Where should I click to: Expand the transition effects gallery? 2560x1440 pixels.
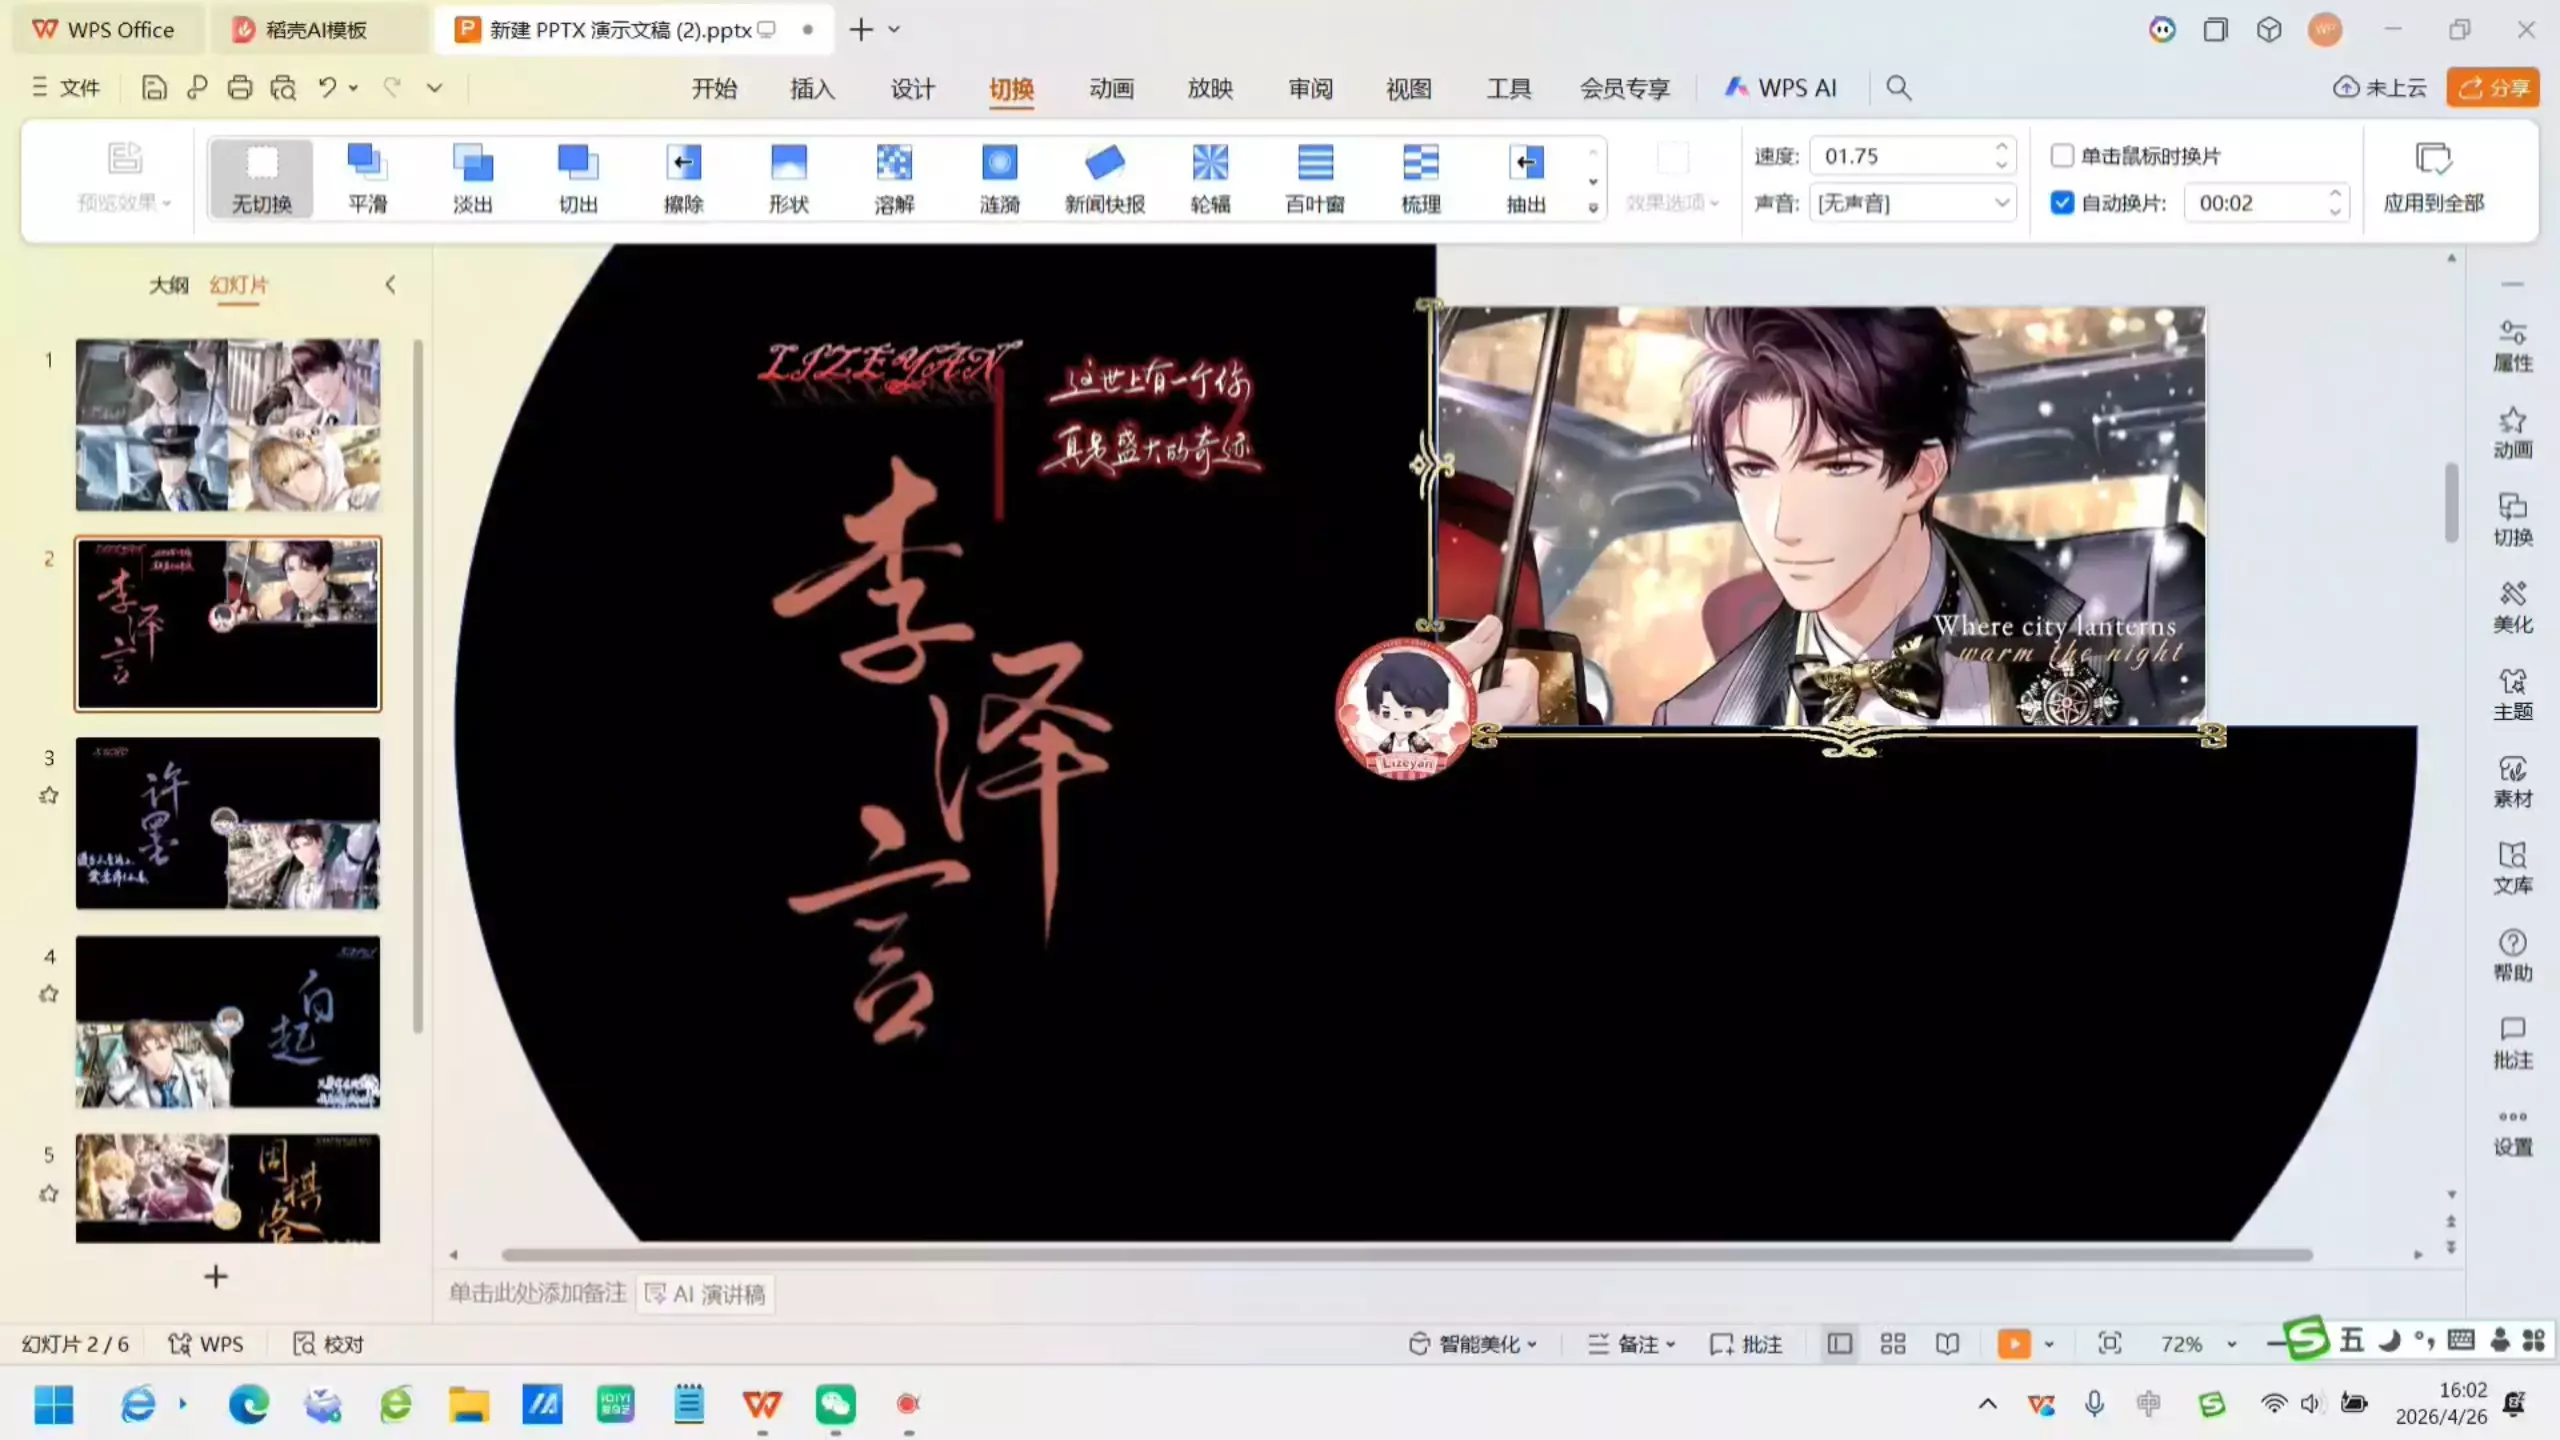coord(1593,208)
